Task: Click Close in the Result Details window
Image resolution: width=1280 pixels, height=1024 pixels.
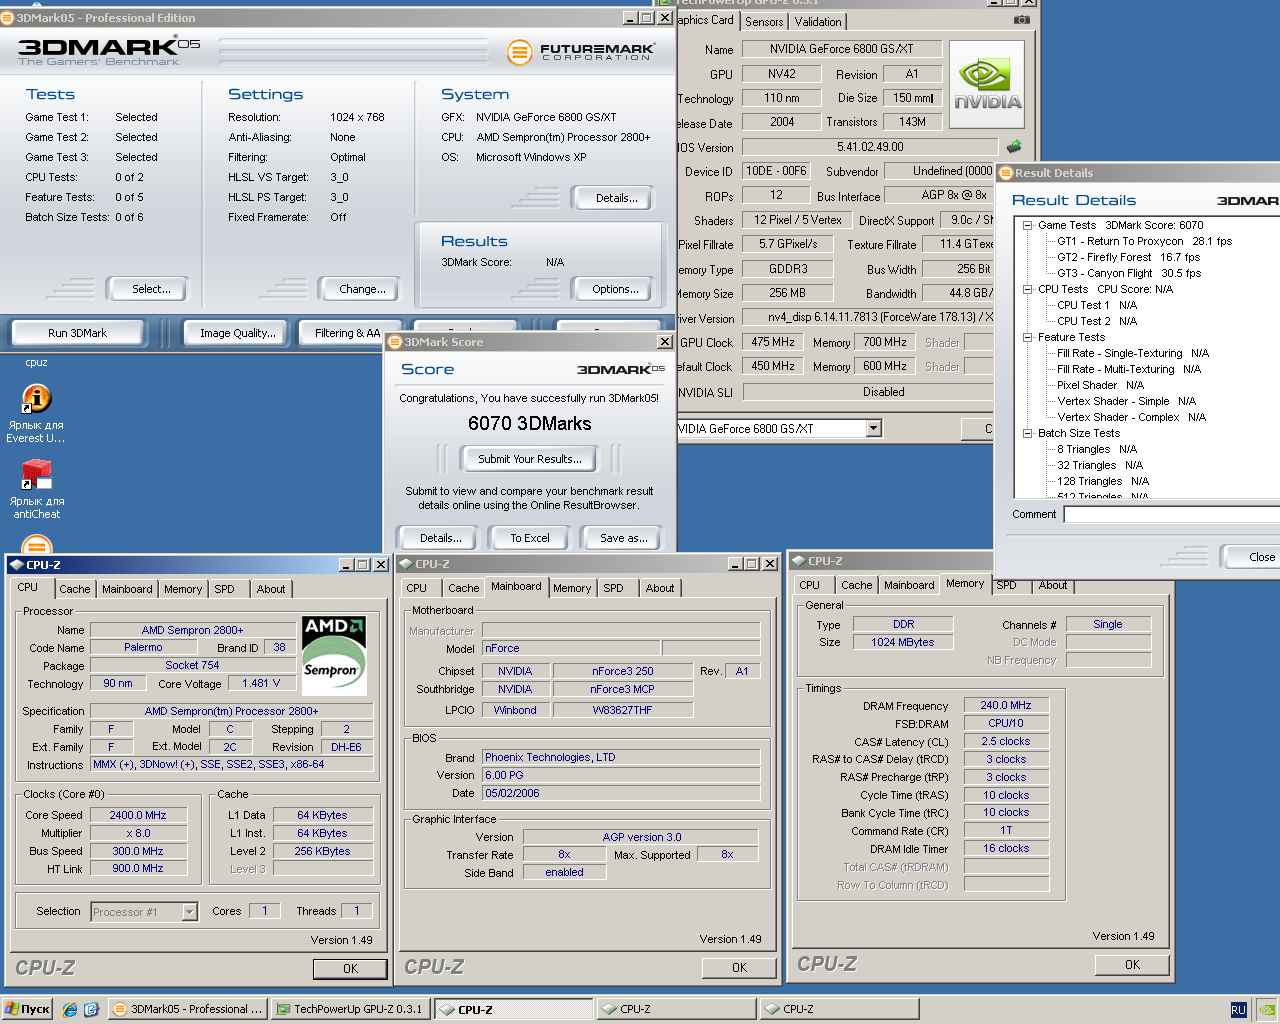Action: (1251, 557)
